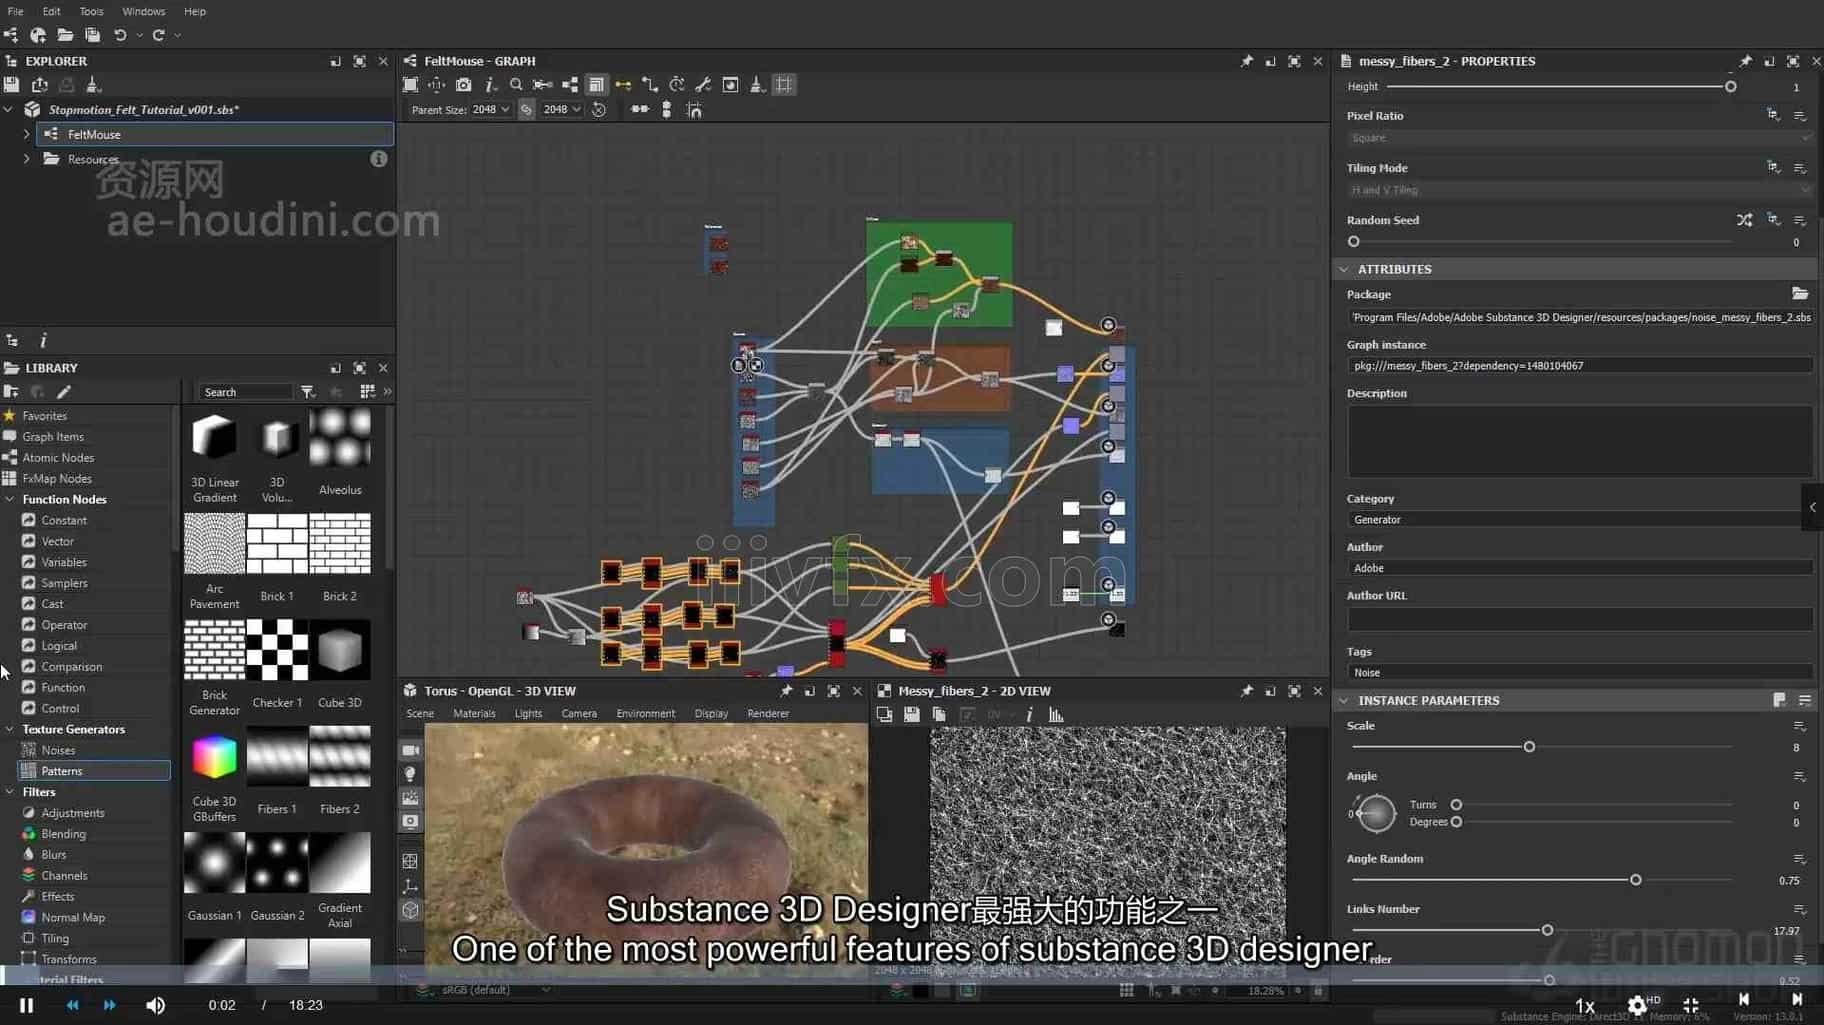Expand the FeltMouse graph tree item
Viewport: 1824px width, 1025px height.
coord(27,134)
